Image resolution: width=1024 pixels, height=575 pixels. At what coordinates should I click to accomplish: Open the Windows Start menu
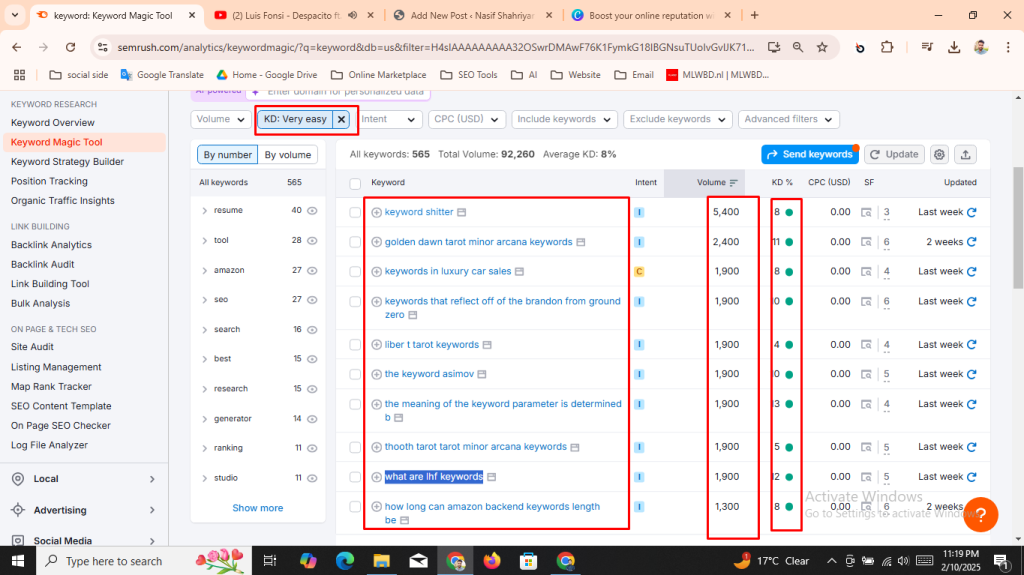[x=18, y=561]
